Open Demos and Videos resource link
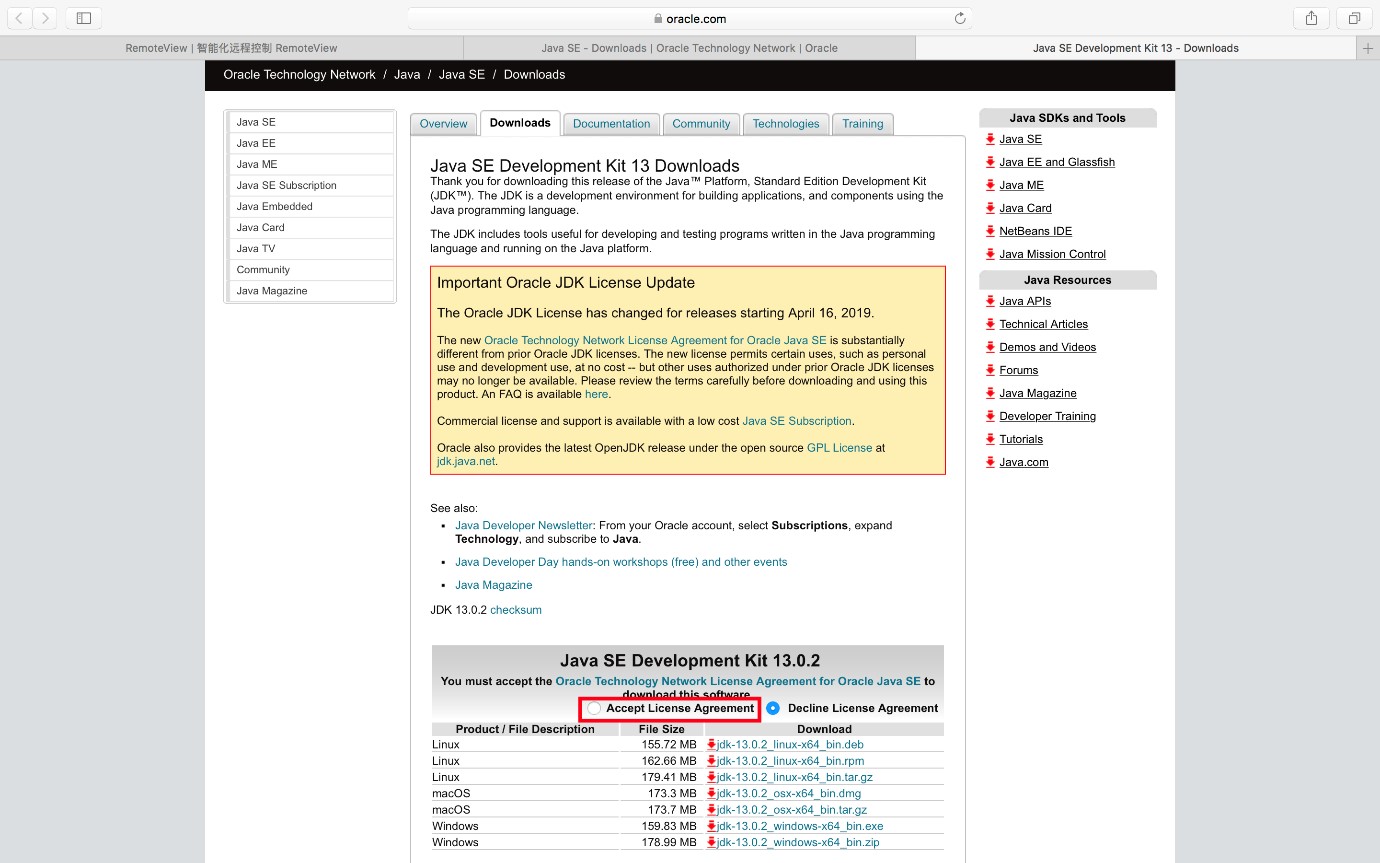The height and width of the screenshot is (863, 1380). pos(1047,347)
